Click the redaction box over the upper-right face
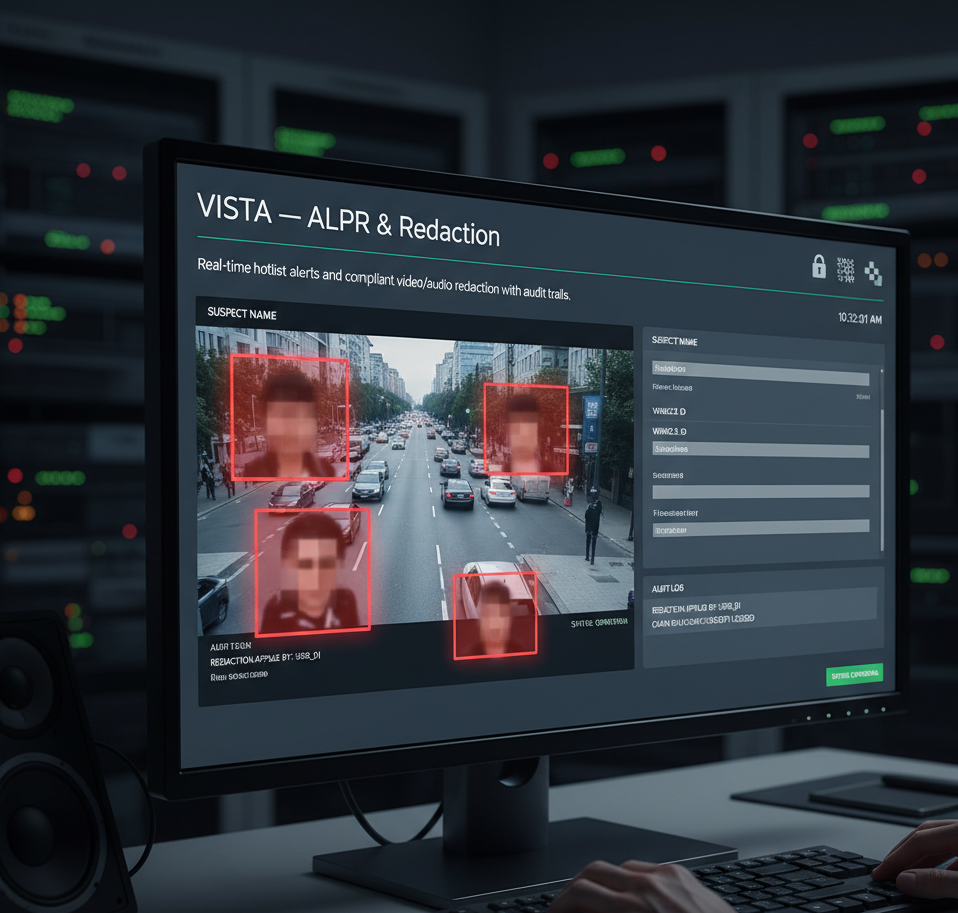This screenshot has width=958, height=913. 524,428
